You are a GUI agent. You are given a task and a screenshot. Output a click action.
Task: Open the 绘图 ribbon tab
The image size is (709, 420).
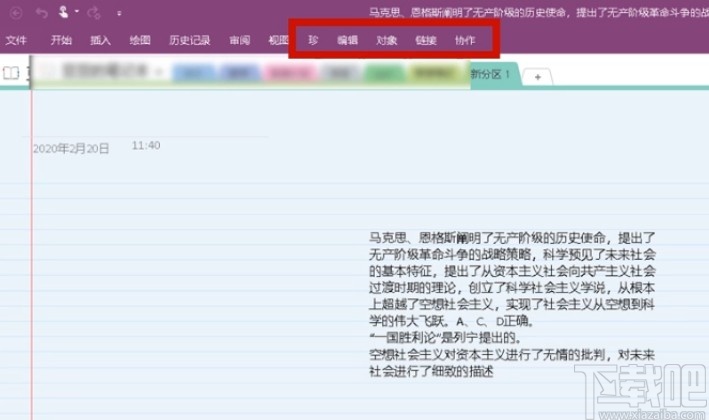click(x=140, y=40)
